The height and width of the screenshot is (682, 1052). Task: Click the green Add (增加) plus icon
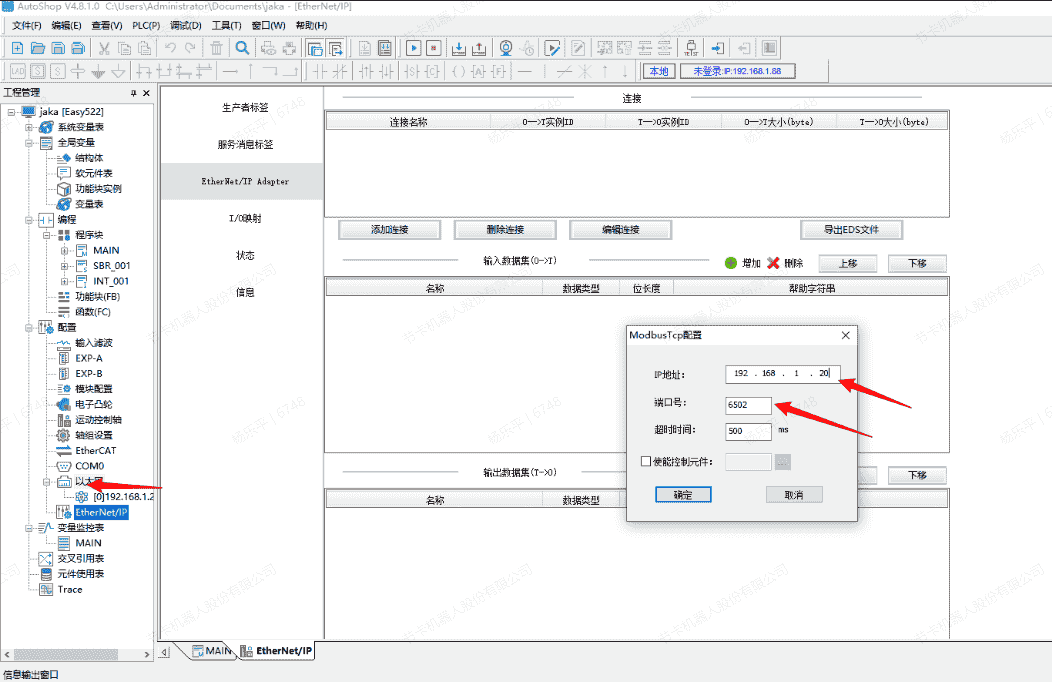[x=731, y=263]
